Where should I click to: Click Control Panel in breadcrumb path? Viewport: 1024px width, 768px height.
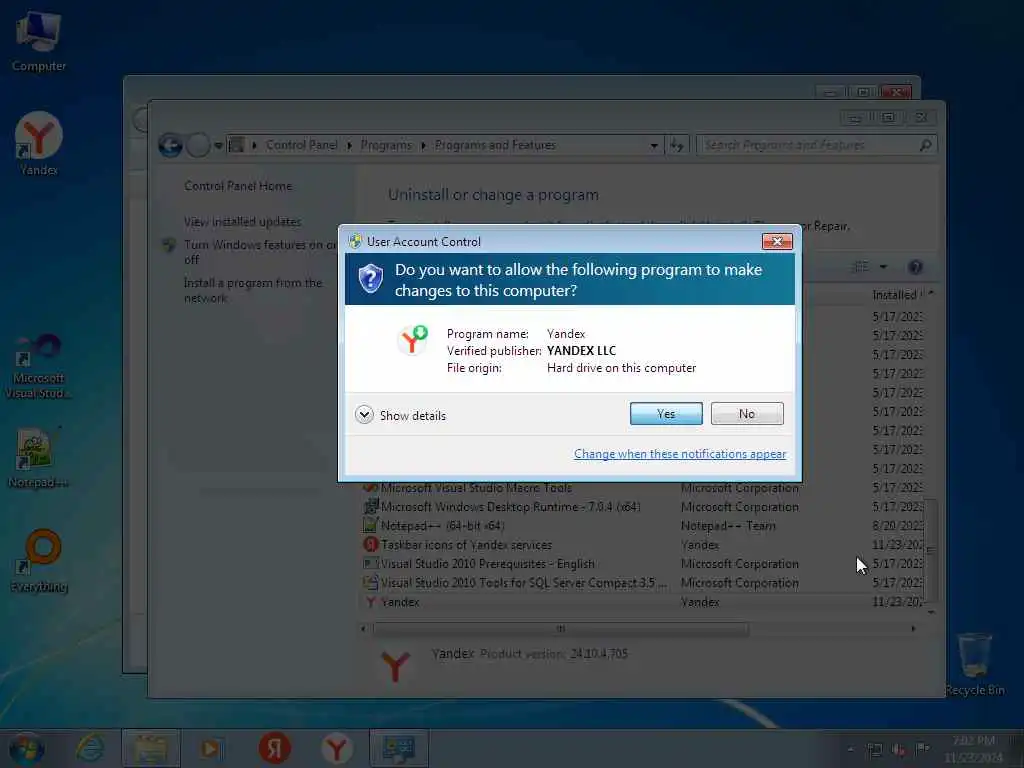click(302, 145)
